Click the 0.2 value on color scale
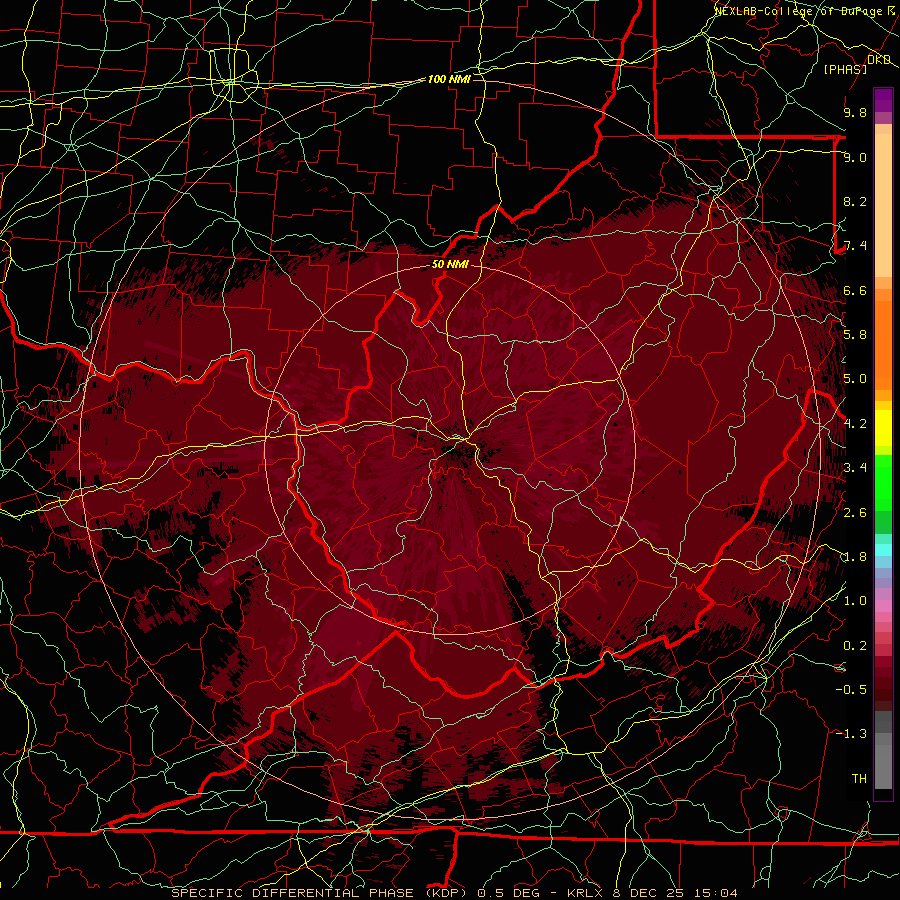 (x=855, y=646)
